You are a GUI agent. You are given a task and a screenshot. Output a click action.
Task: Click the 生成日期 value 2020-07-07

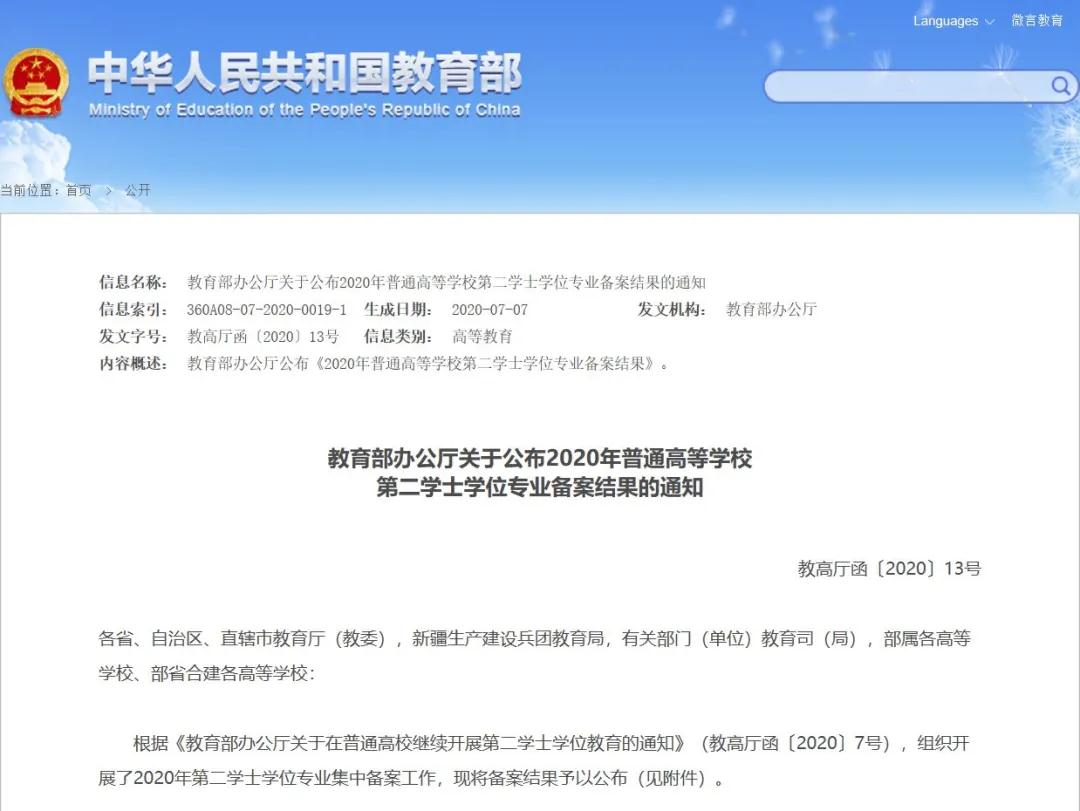click(x=489, y=309)
